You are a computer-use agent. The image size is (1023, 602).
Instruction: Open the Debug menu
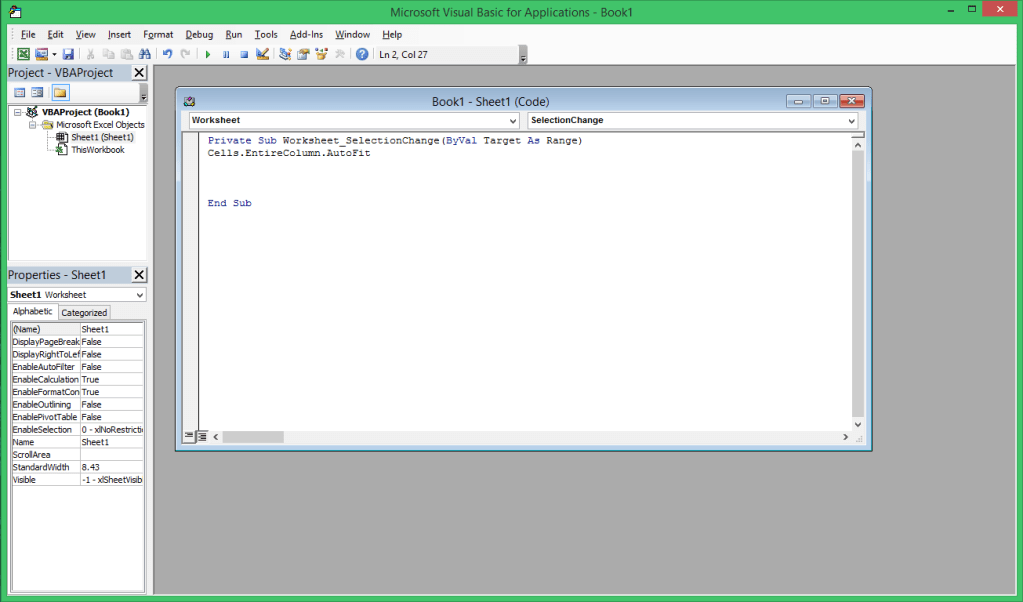[x=199, y=34]
